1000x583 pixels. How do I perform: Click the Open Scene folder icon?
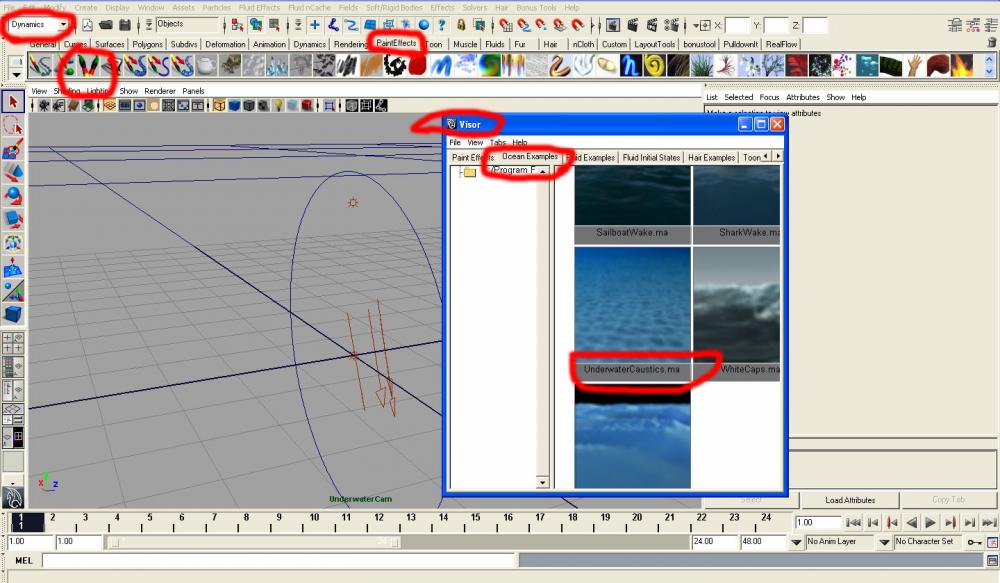[x=106, y=25]
